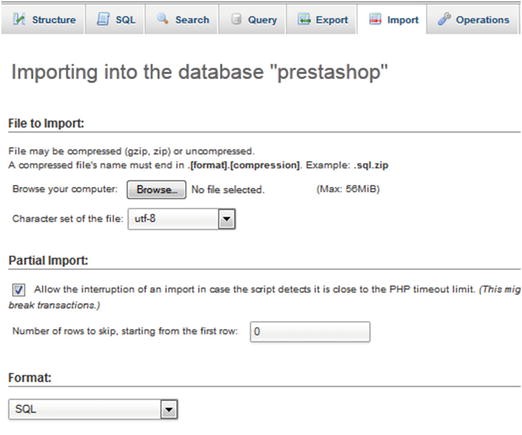This screenshot has width=522, height=435.
Task: Switch to the Export tab
Action: coord(322,19)
